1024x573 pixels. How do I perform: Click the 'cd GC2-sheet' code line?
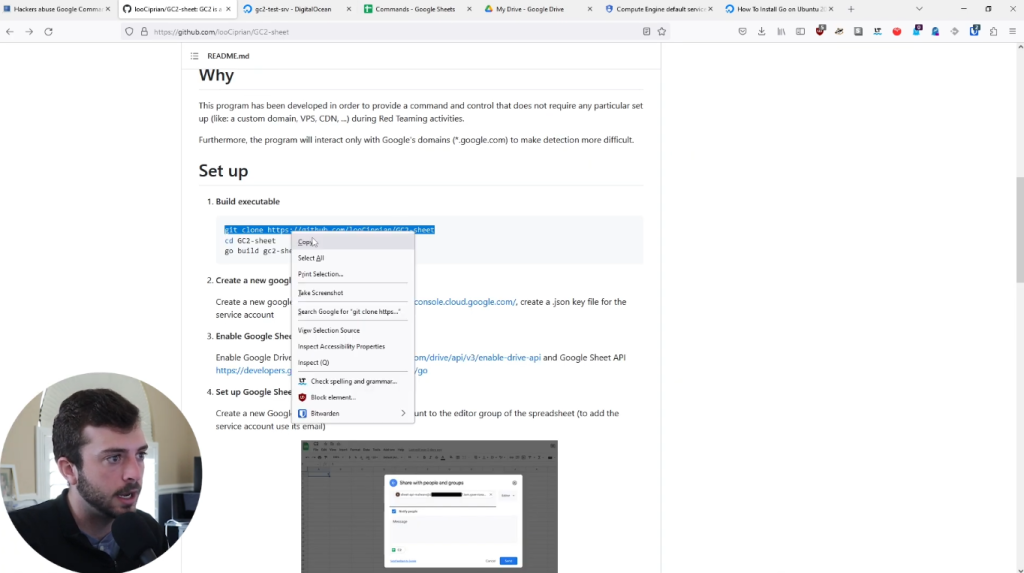pos(250,240)
